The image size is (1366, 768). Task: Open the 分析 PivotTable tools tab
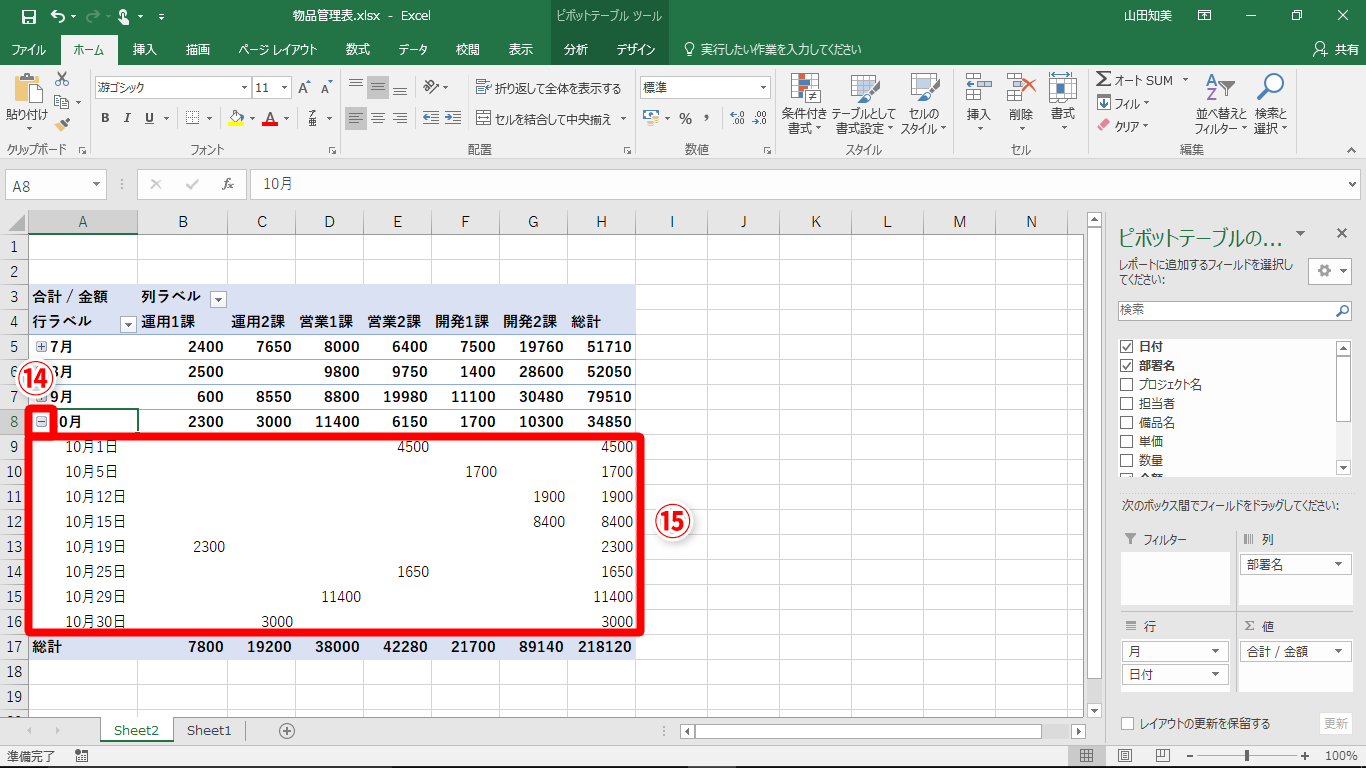click(x=576, y=50)
